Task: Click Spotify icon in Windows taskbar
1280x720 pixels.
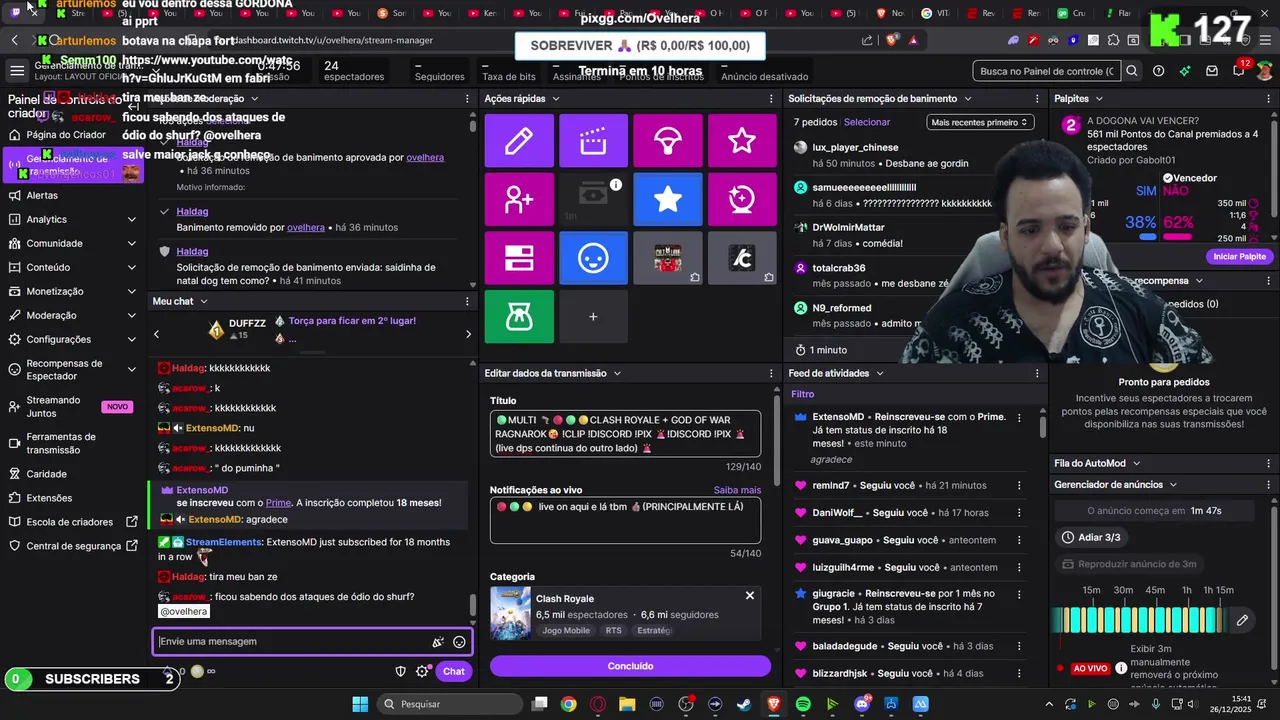Action: pyautogui.click(x=803, y=704)
